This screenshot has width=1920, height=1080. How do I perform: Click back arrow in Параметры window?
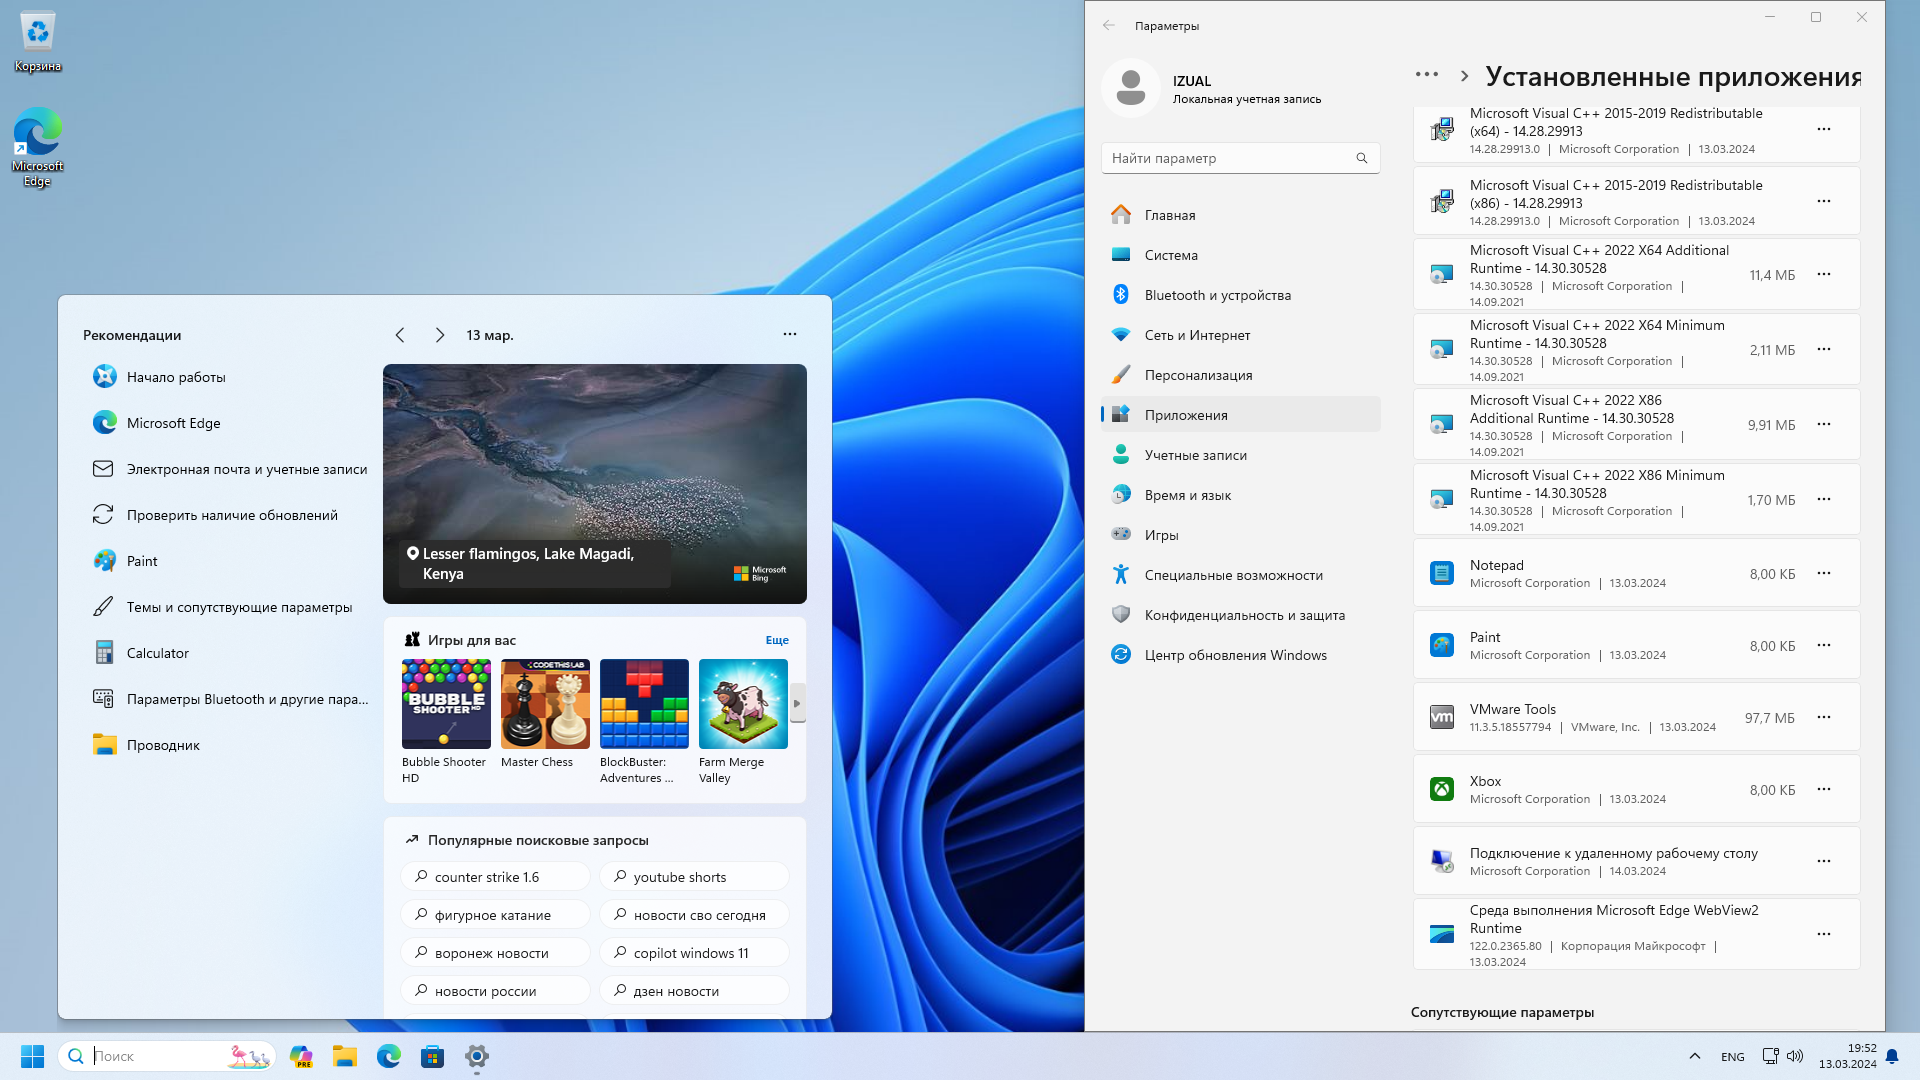click(x=1109, y=26)
